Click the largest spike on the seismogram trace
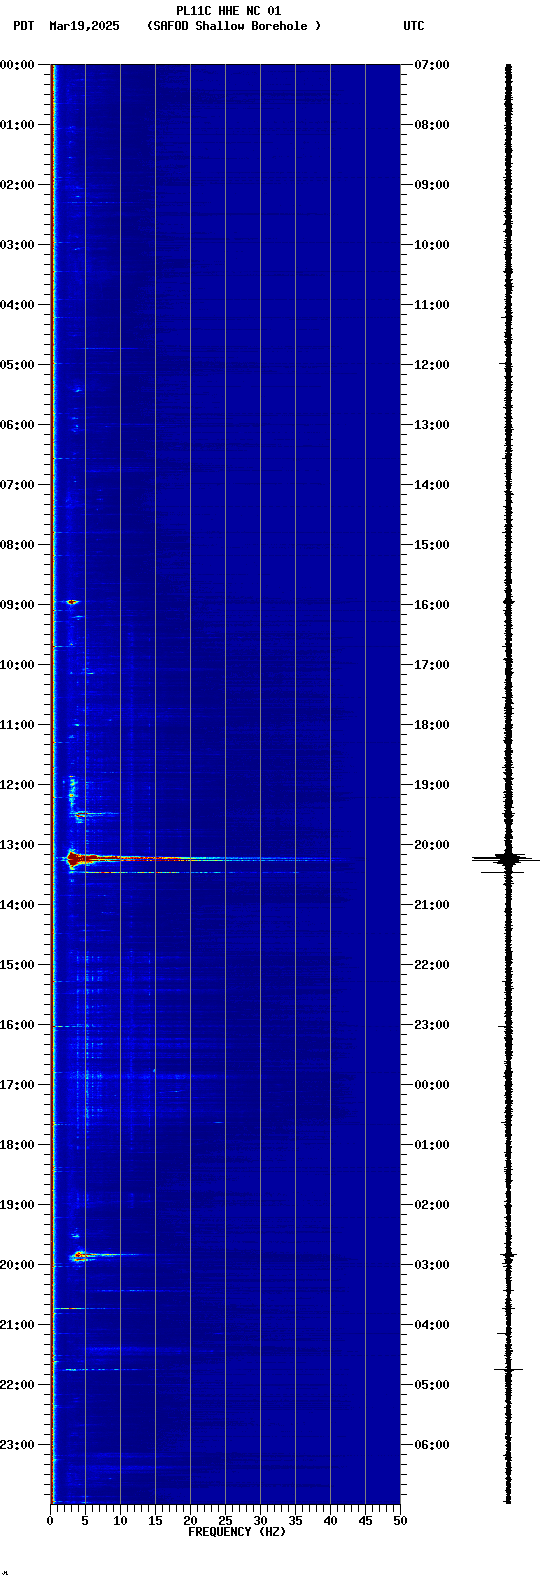552x1584 pixels. click(x=507, y=859)
